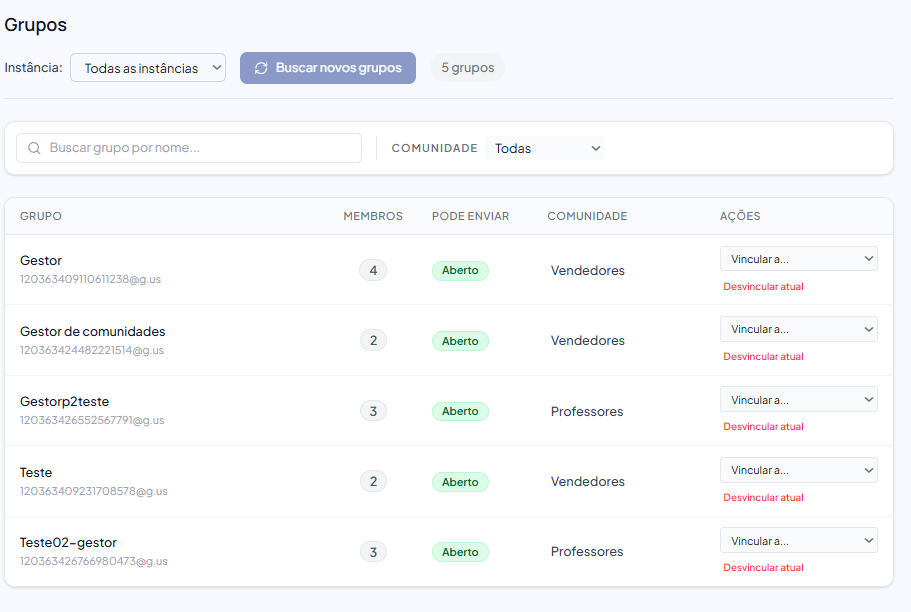Viewport: 911px width, 612px height.
Task: Click Professores community for Teste02-gestor
Action: point(587,552)
